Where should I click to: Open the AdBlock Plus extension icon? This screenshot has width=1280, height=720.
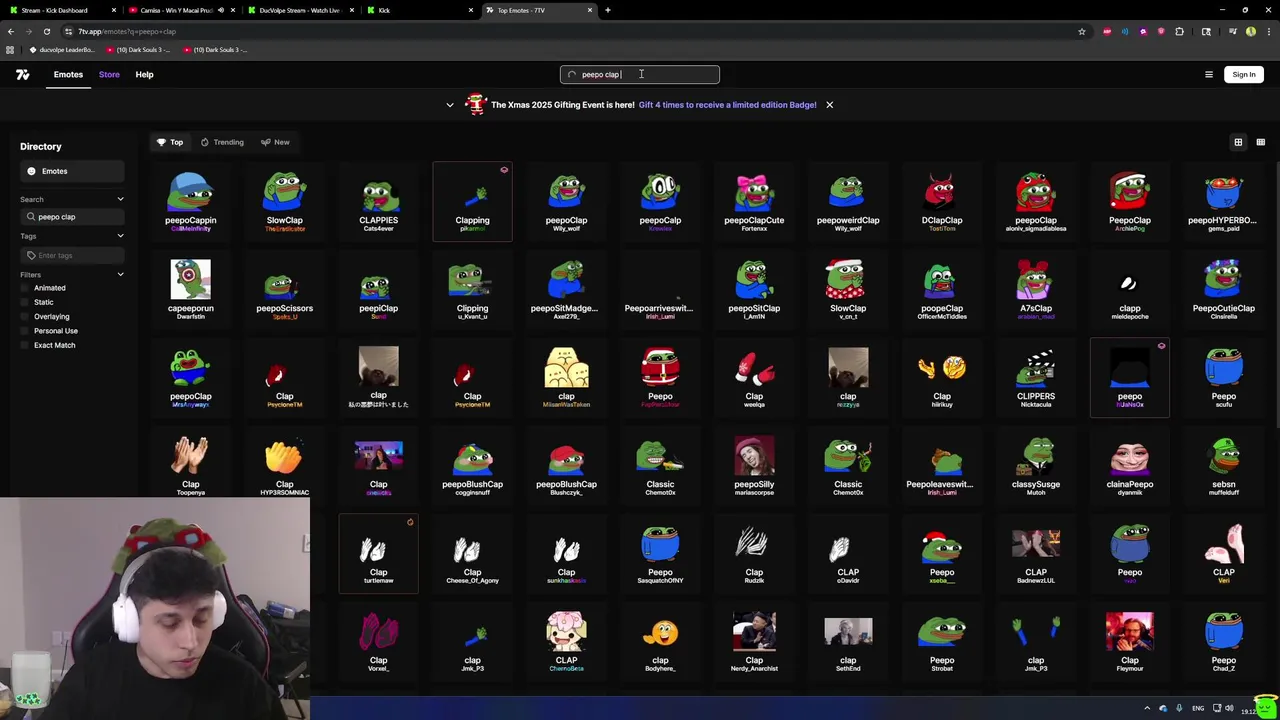point(1106,31)
